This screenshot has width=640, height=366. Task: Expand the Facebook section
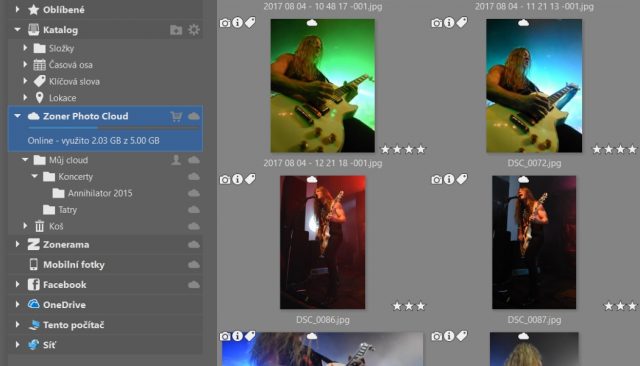point(17,284)
